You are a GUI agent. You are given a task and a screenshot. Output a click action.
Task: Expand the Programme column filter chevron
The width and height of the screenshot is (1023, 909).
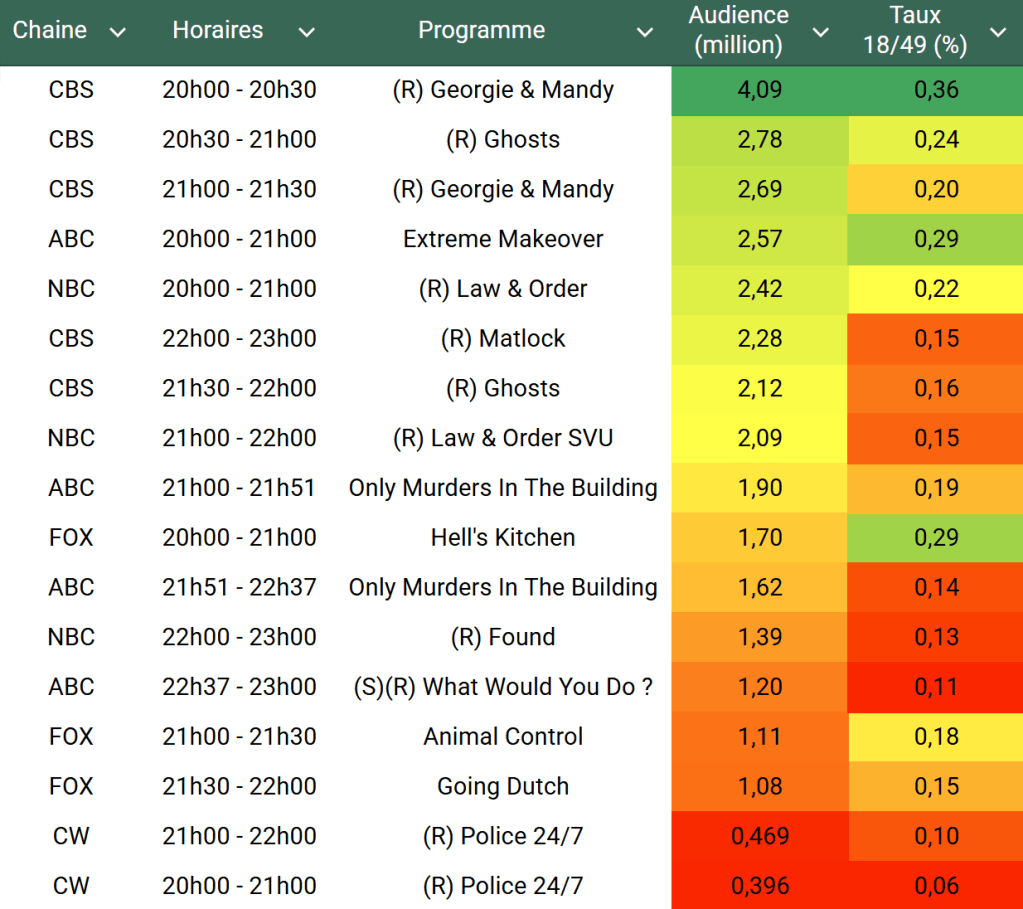(x=645, y=32)
